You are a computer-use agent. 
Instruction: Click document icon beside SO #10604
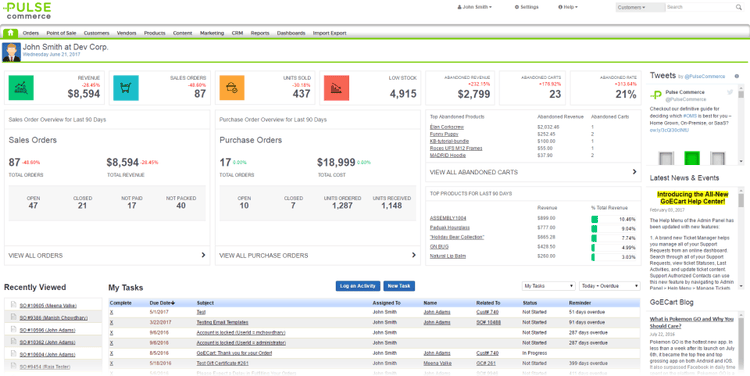point(13,354)
